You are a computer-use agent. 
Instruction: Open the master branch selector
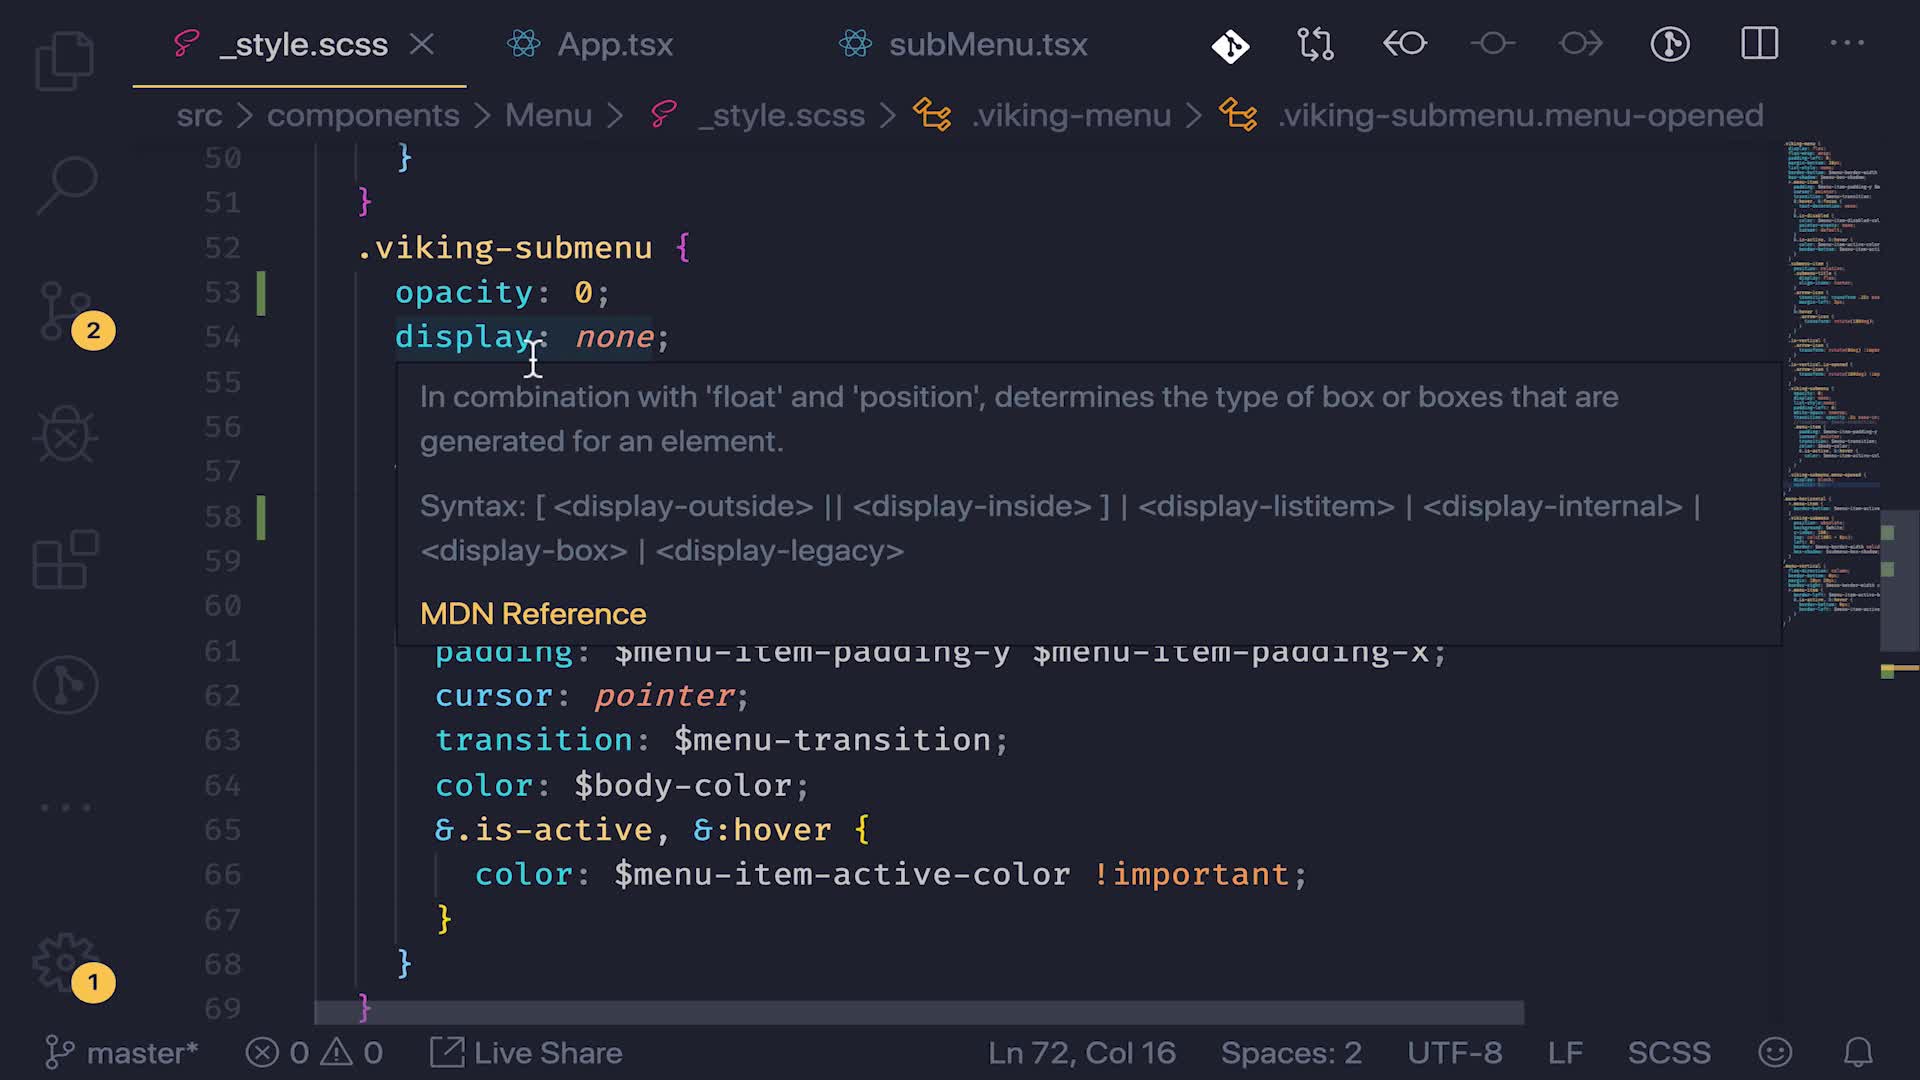click(122, 1053)
